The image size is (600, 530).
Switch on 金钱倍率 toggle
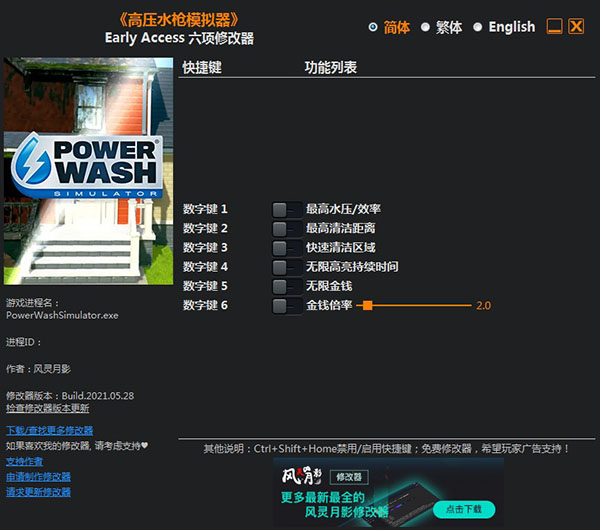click(286, 305)
